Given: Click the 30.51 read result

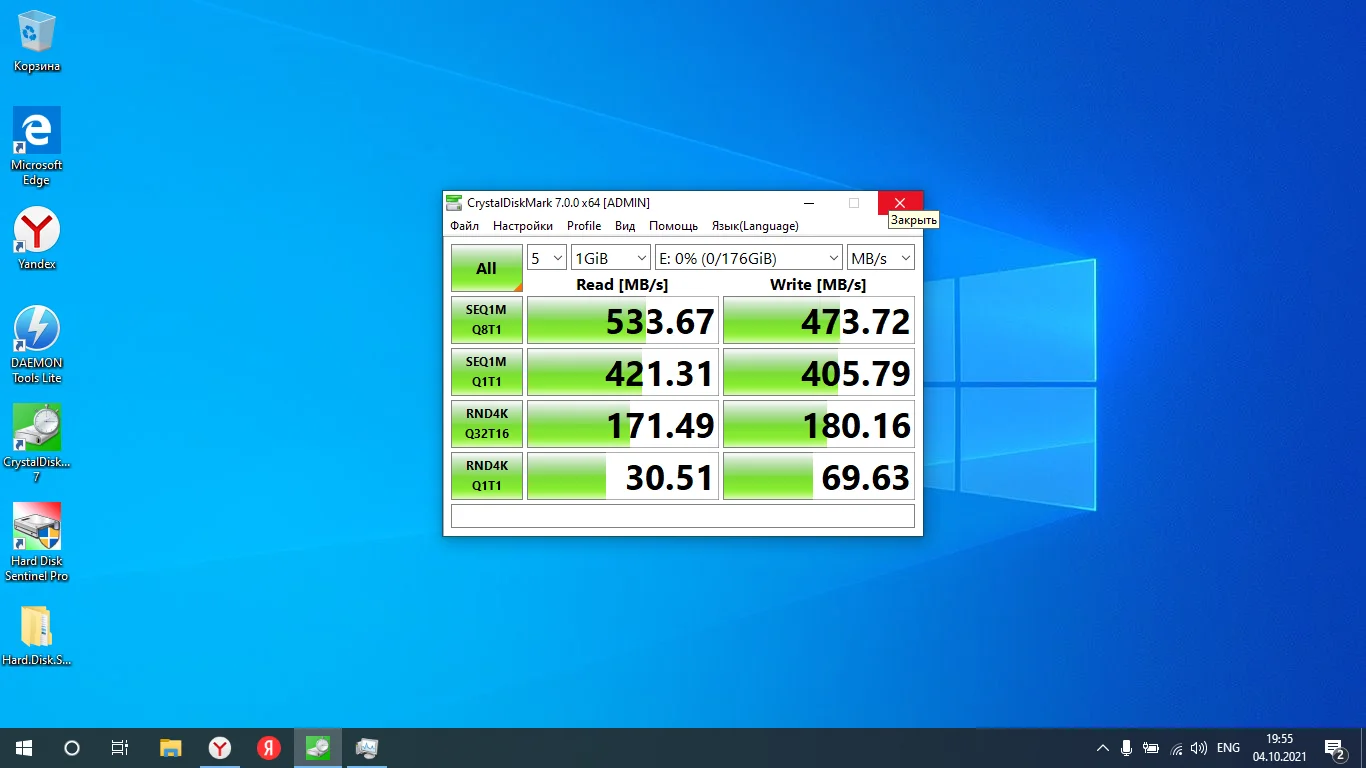Looking at the screenshot, I should [623, 477].
